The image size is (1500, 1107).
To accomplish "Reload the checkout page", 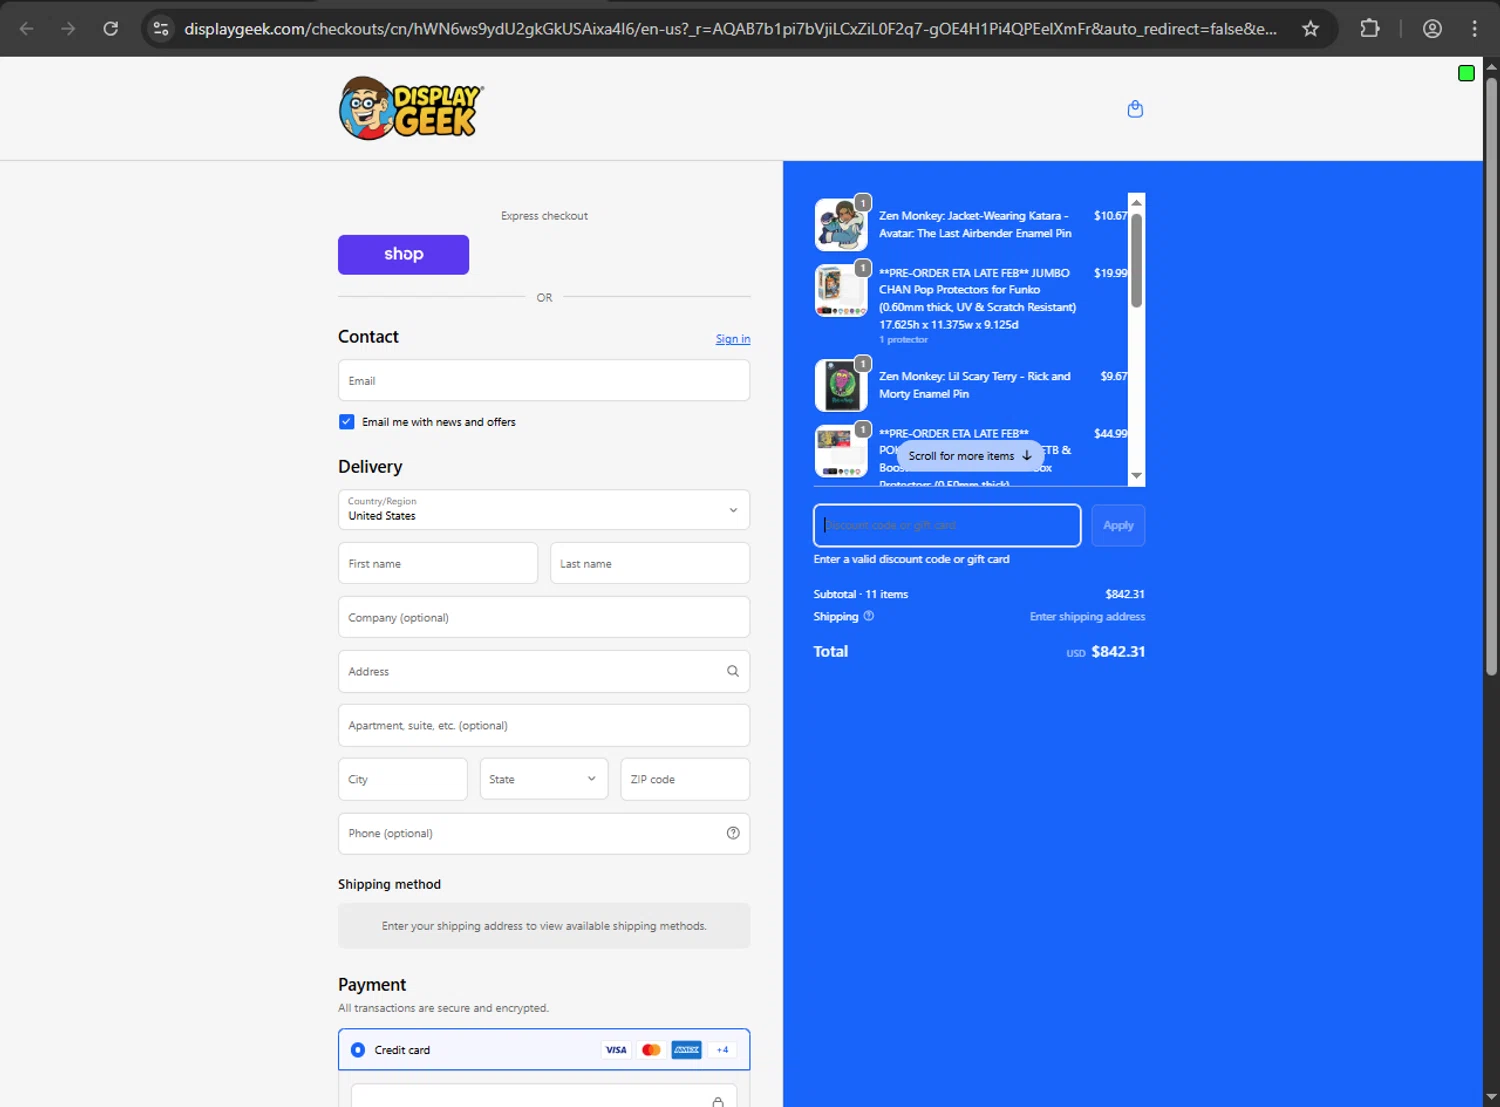I will [x=110, y=28].
